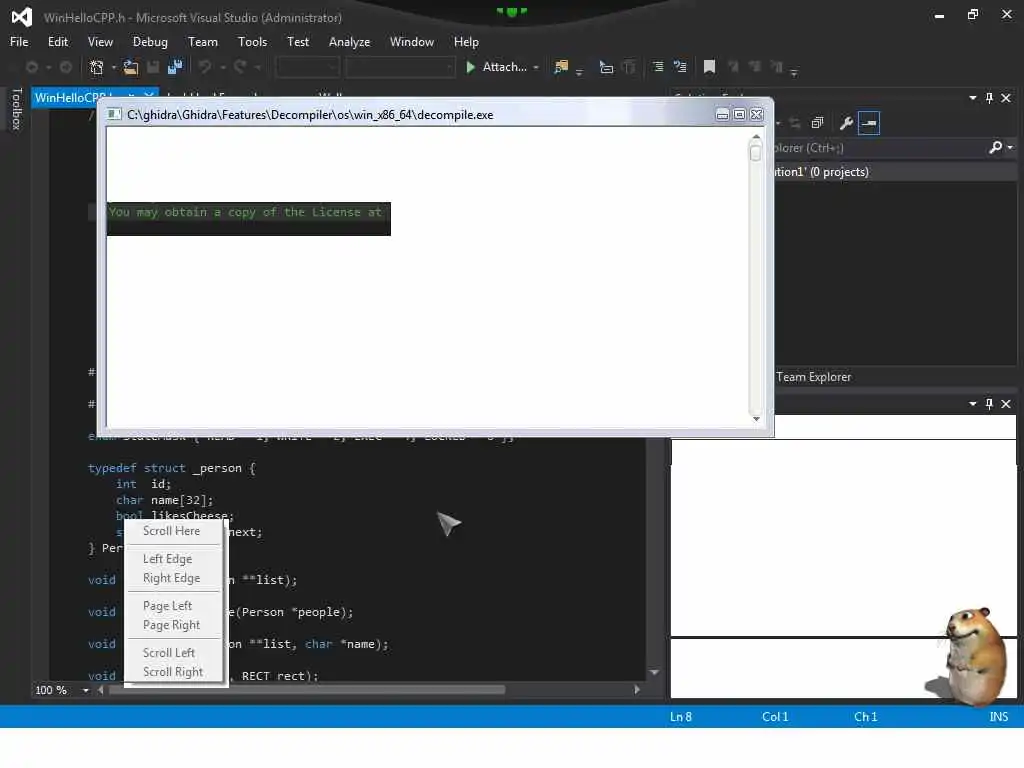Minimize the decompile.exe window
This screenshot has height=768, width=1024.
[722, 115]
